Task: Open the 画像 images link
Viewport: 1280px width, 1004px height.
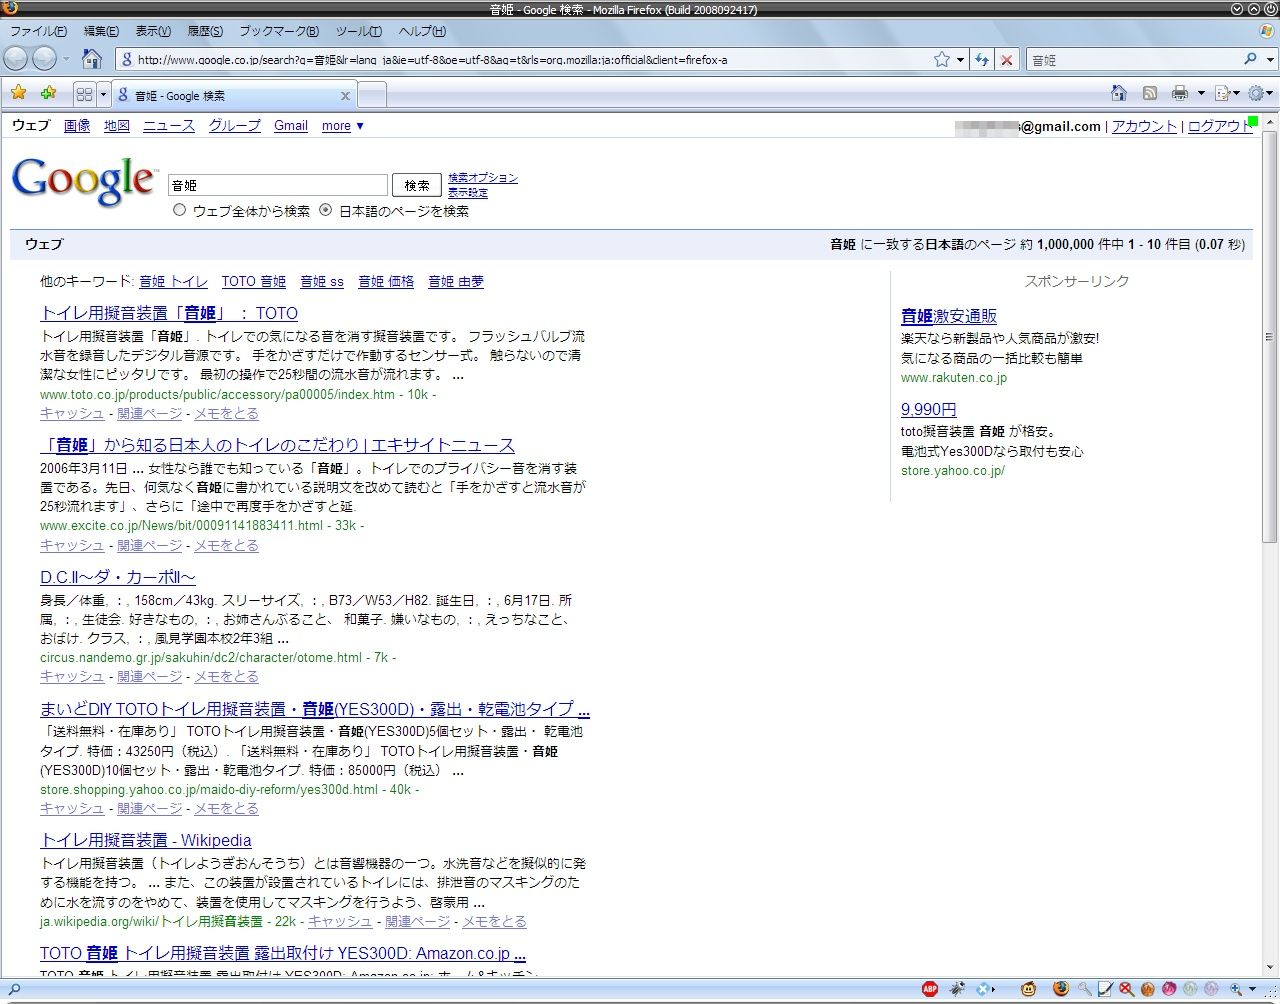Action: tap(77, 126)
